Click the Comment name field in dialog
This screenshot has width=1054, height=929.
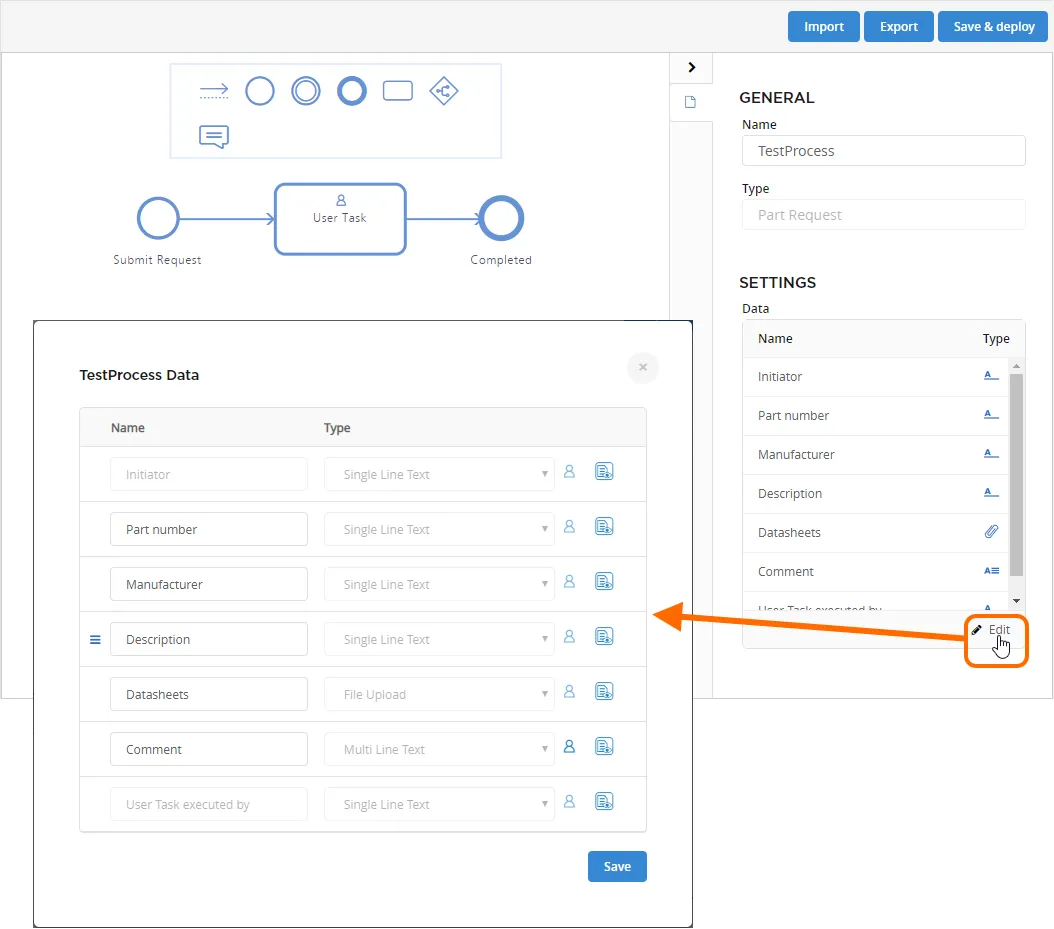point(209,750)
